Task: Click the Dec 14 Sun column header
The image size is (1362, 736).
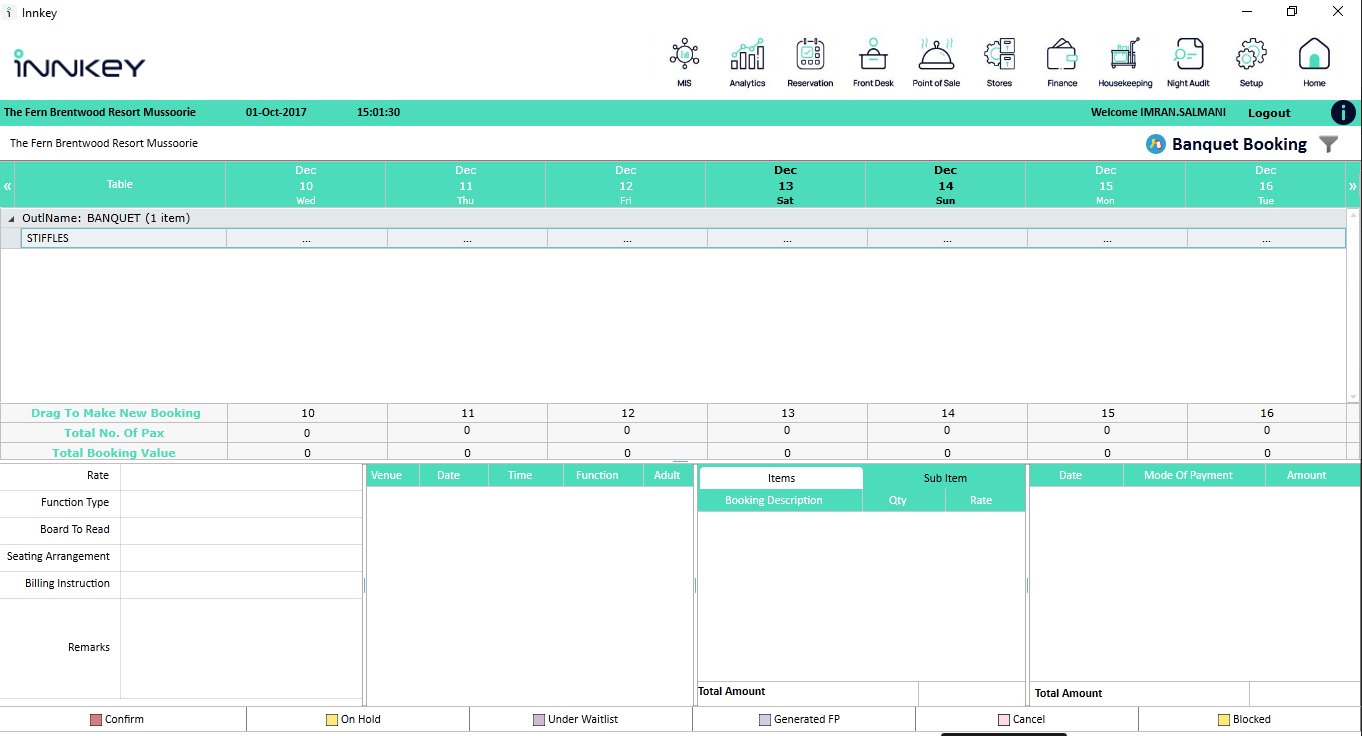Action: pos(946,185)
